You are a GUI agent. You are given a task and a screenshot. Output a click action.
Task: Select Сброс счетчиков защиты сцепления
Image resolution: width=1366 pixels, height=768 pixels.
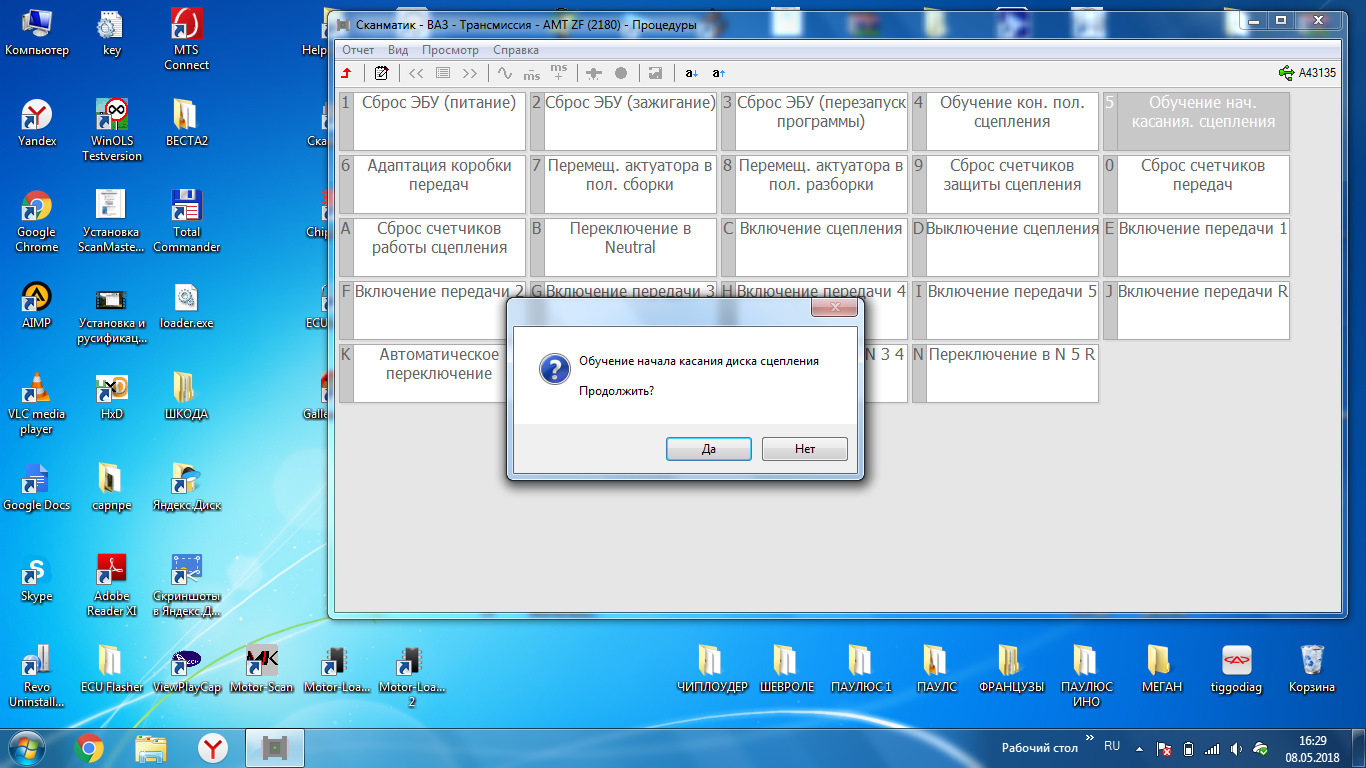(x=1005, y=184)
